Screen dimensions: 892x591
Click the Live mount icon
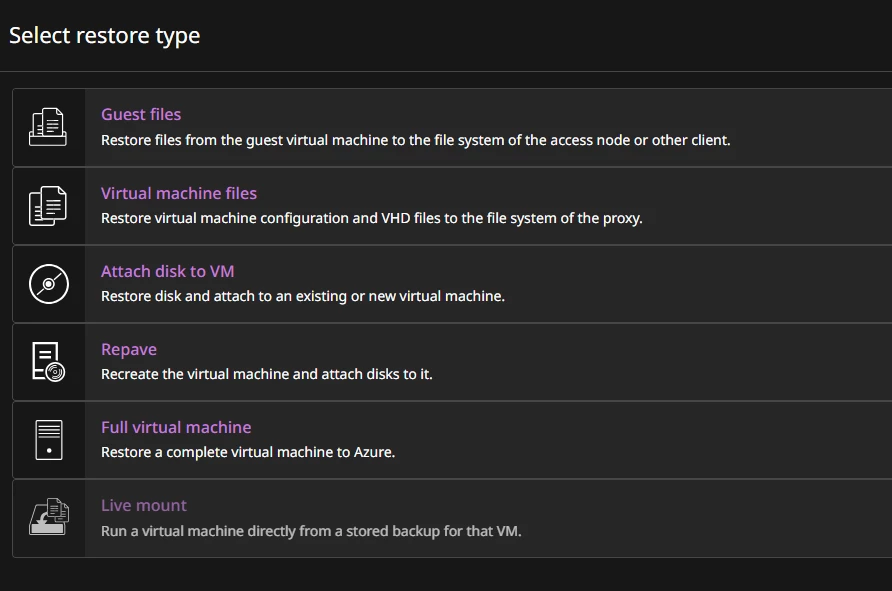pos(48,518)
